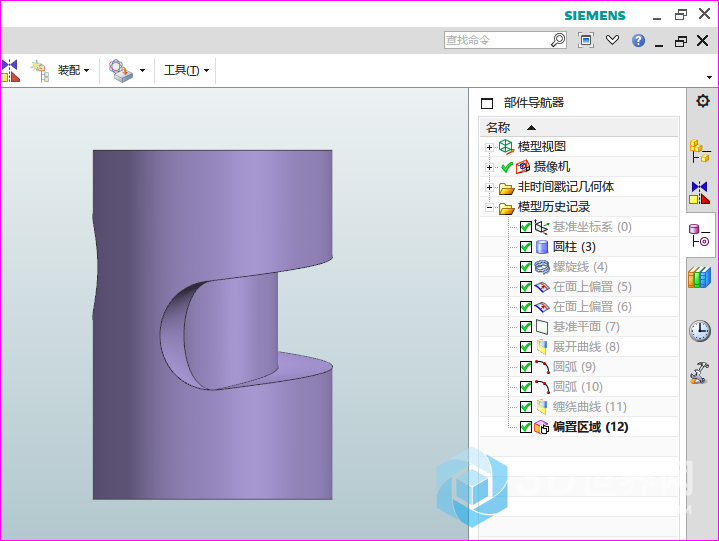Click the 在面上偏置 (5) feature icon
Screen dimensions: 719x541
click(542, 287)
